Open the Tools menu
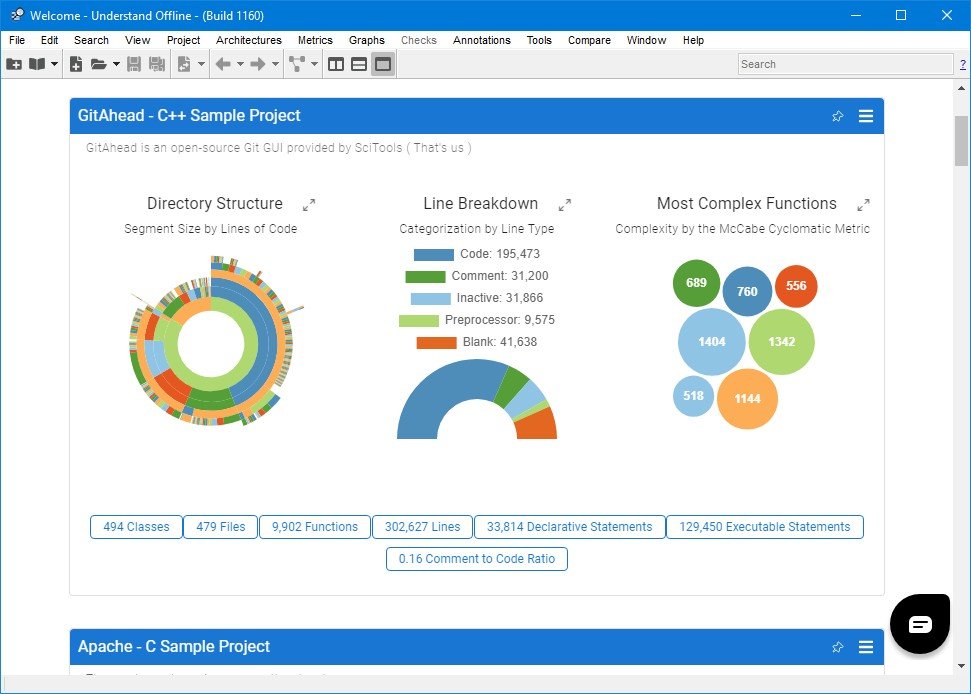The image size is (971, 694). [x=539, y=40]
